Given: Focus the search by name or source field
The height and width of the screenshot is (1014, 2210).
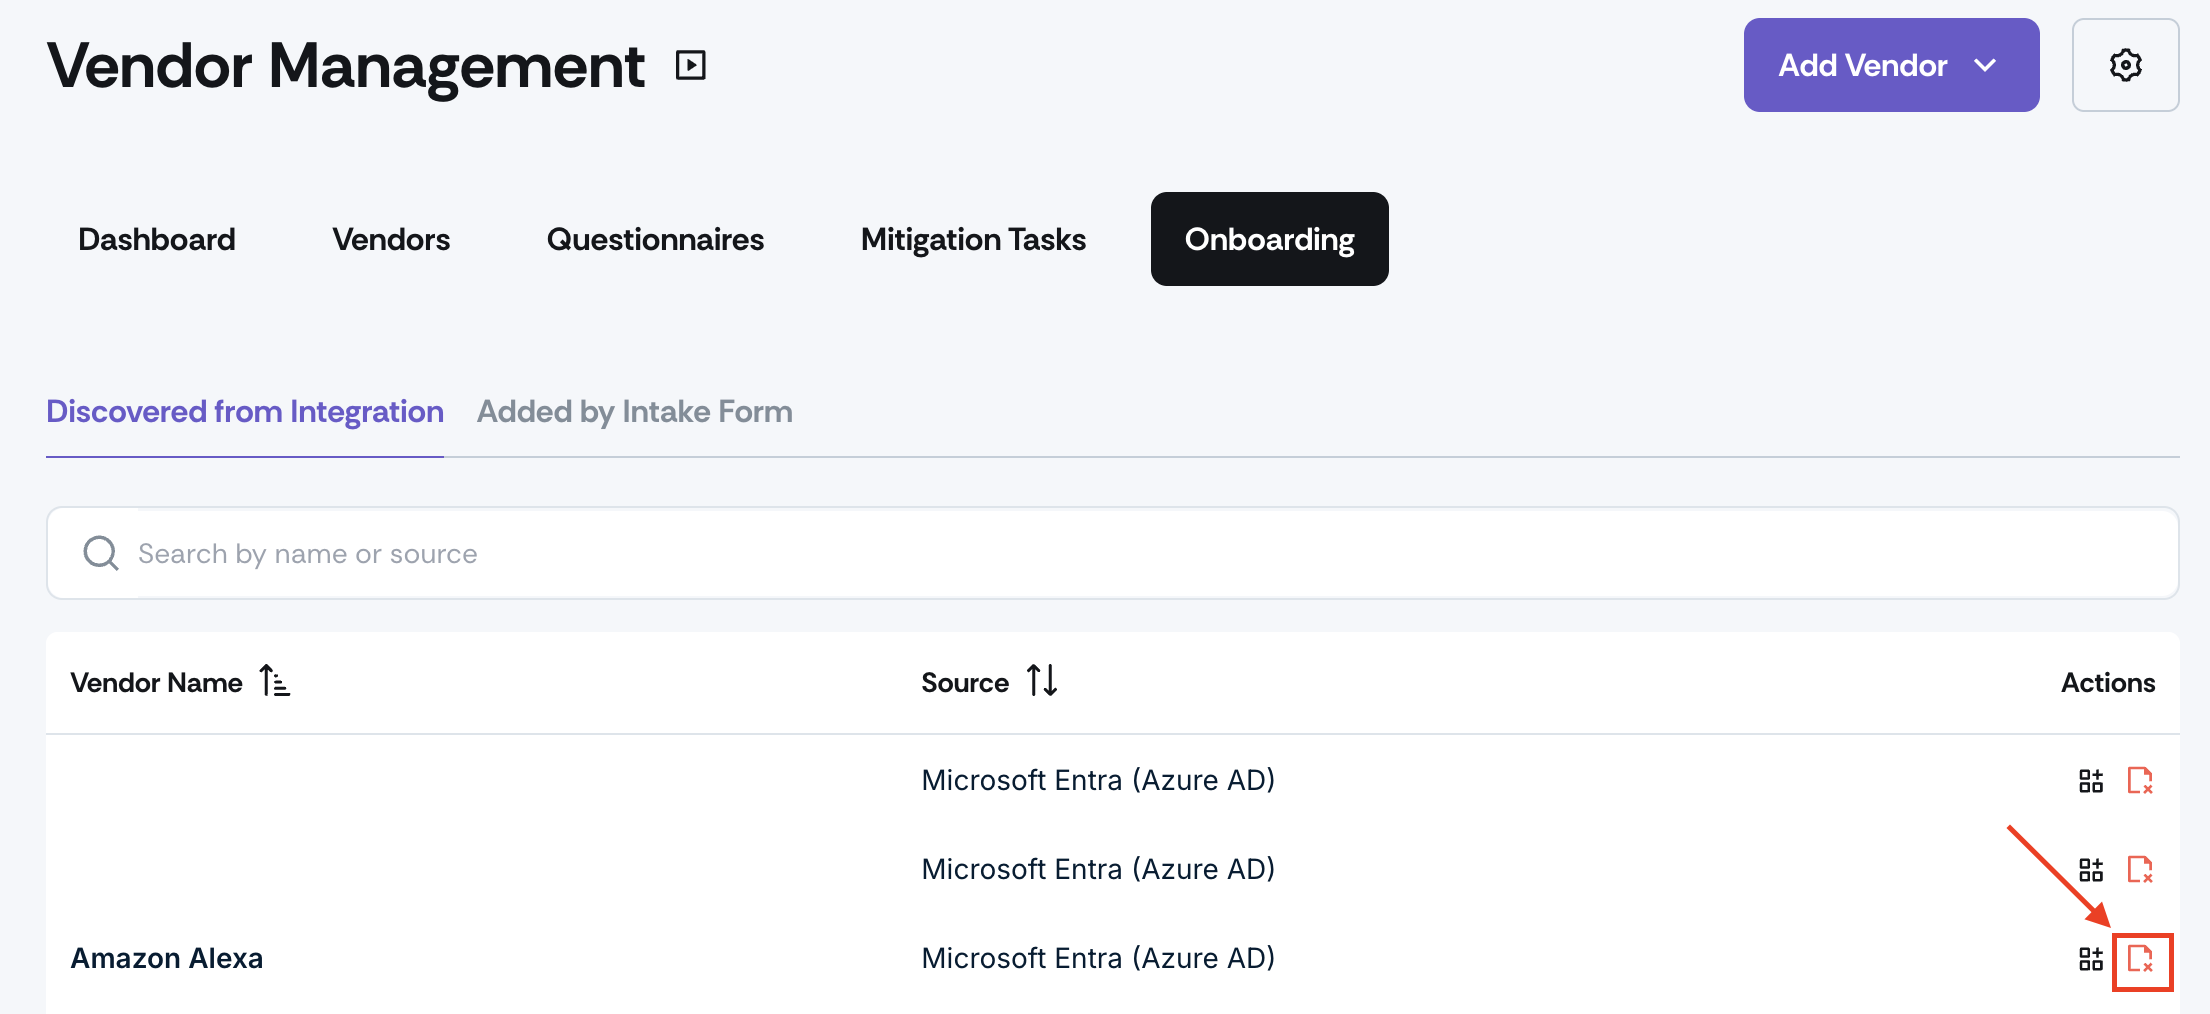Looking at the screenshot, I should 1112,553.
